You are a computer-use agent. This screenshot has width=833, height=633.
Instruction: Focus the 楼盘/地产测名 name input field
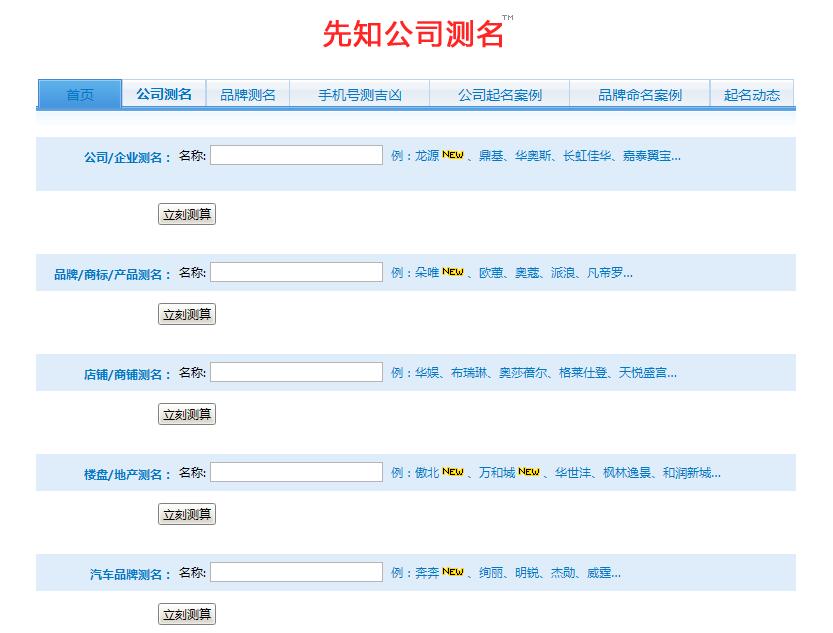(296, 472)
